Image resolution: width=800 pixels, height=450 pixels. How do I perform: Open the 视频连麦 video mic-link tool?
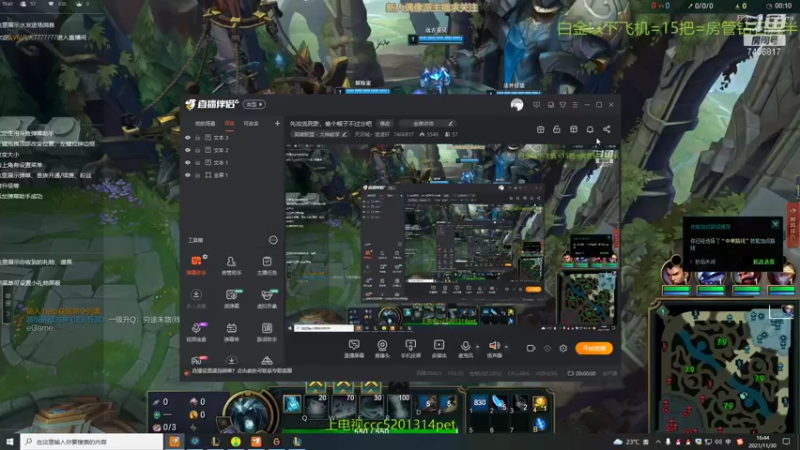click(196, 332)
